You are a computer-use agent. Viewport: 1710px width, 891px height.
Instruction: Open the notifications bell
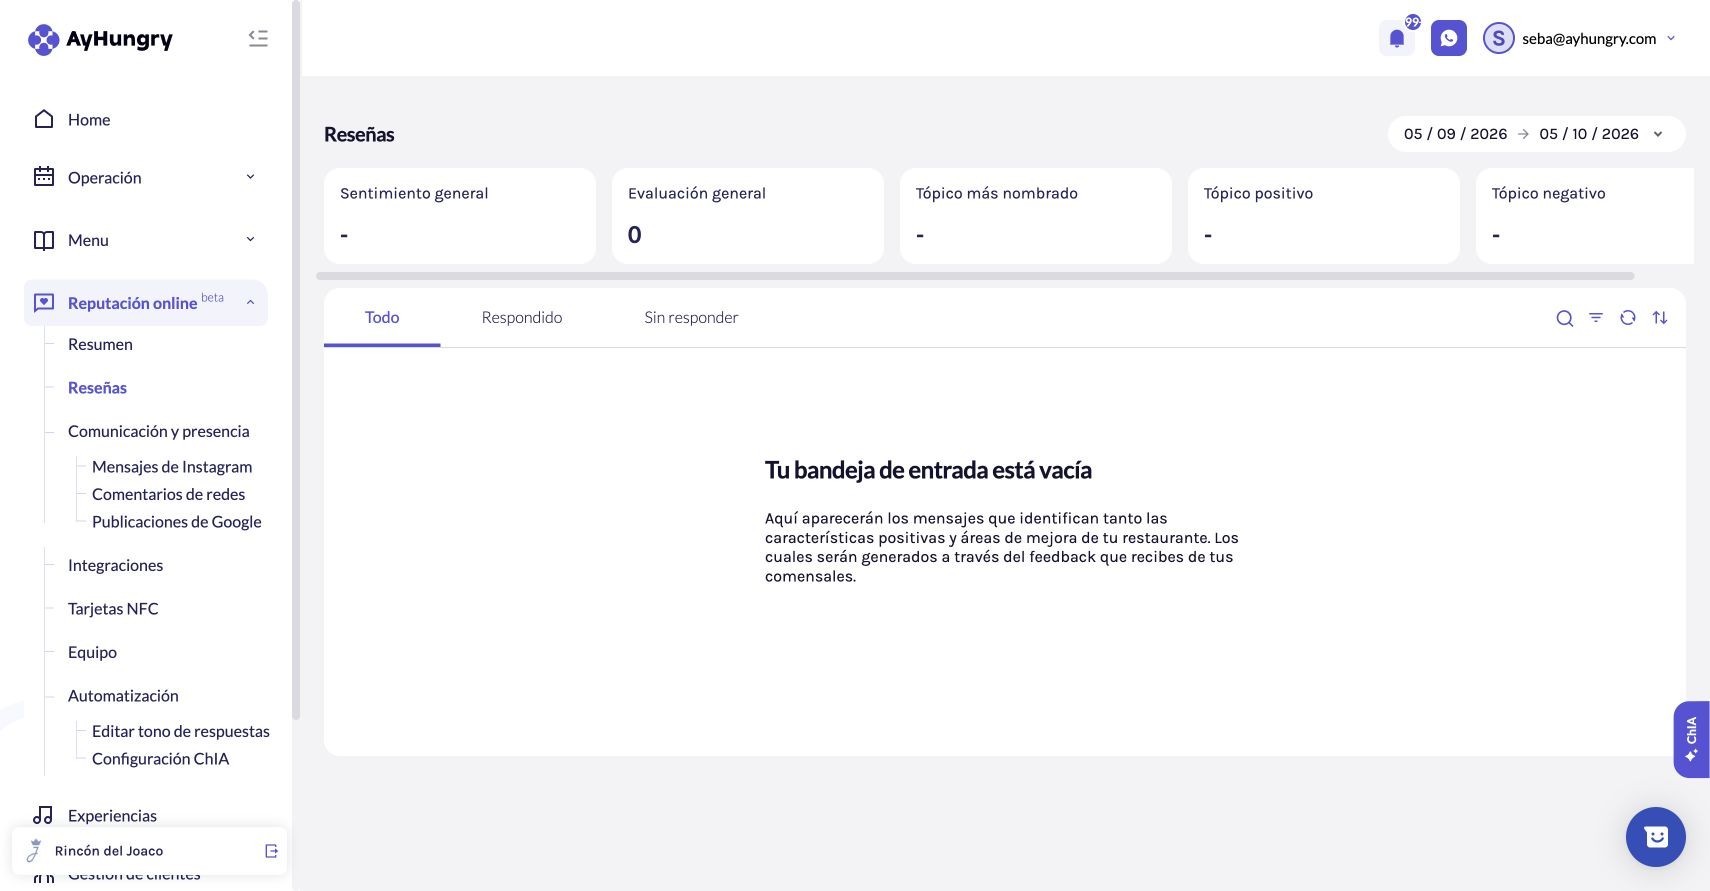coord(1397,38)
